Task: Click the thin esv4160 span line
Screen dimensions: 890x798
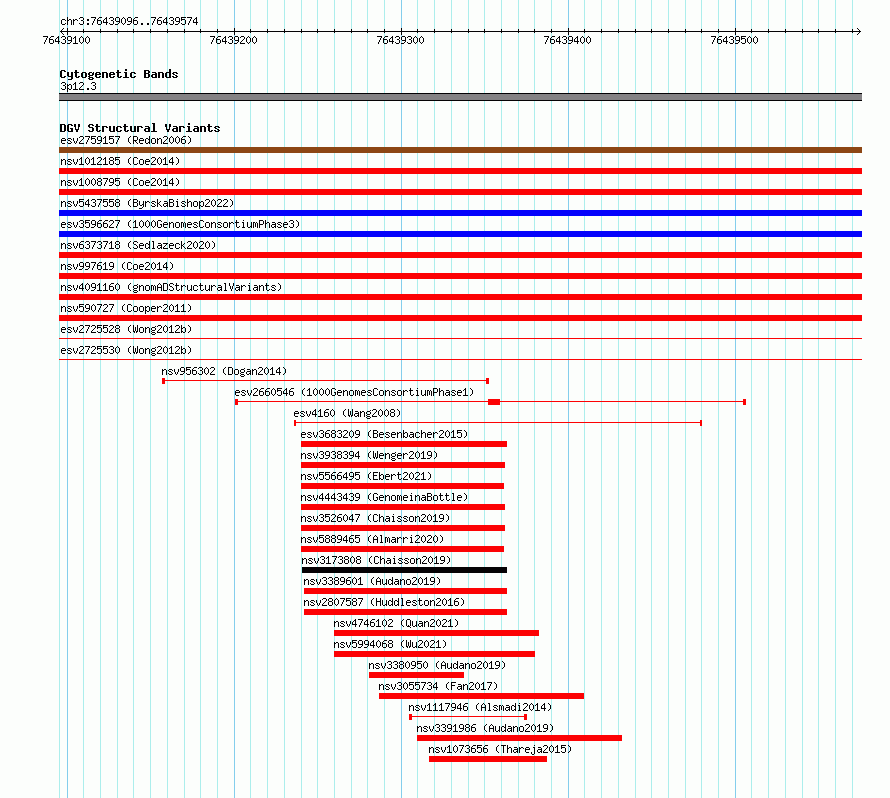Action: point(498,423)
